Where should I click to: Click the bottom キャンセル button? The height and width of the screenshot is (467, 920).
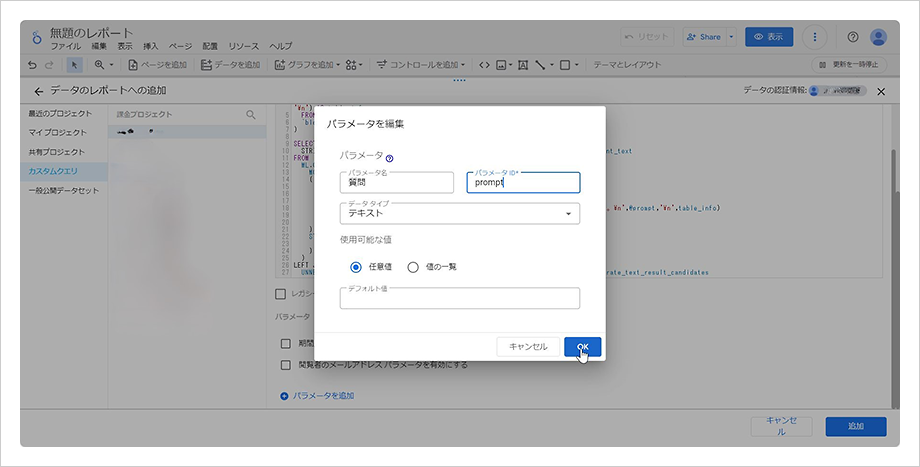(x=782, y=427)
